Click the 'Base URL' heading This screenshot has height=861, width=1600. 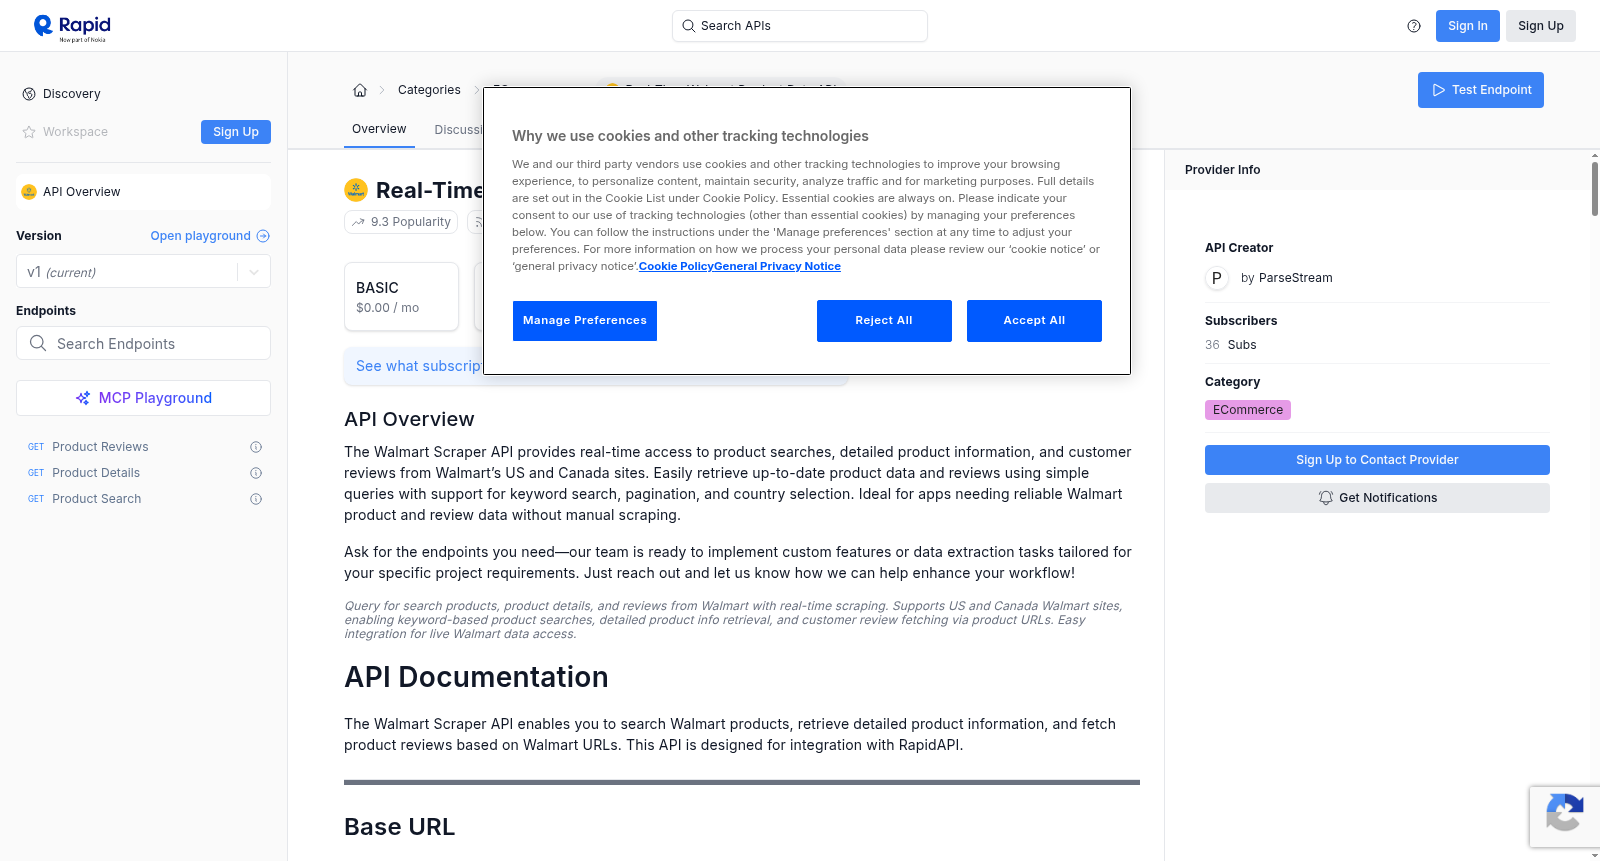click(x=399, y=827)
